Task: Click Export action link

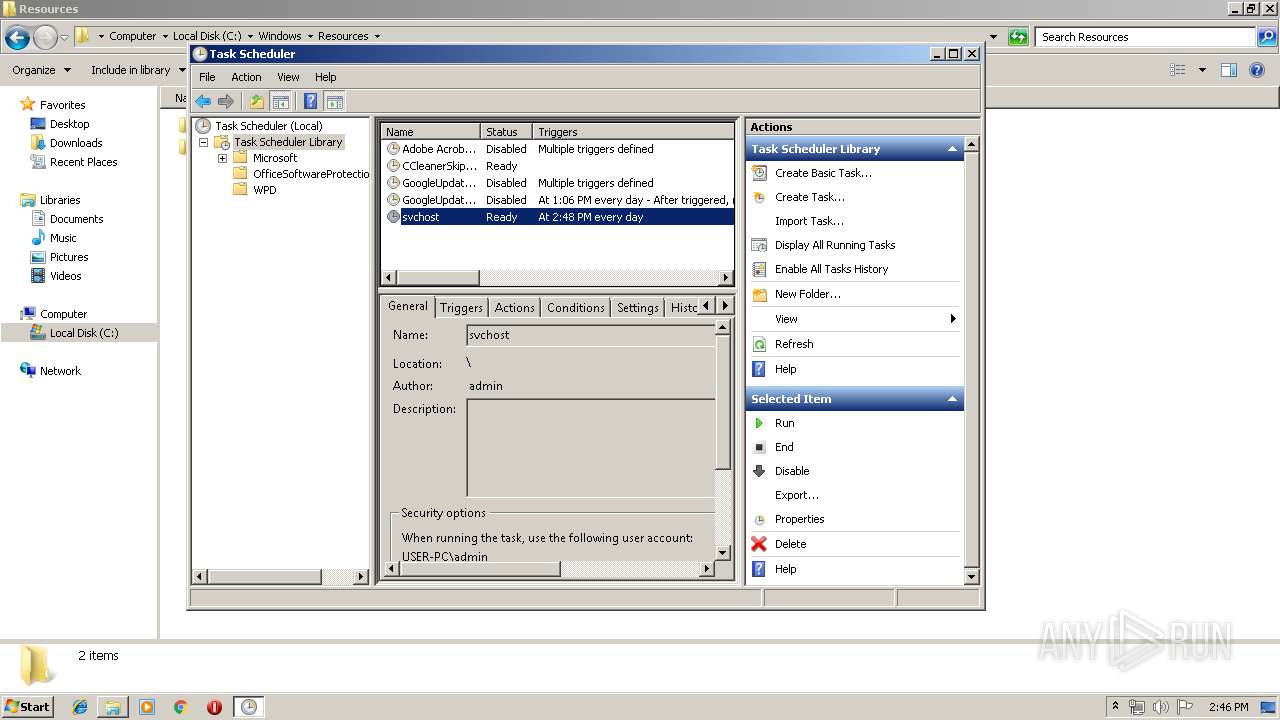Action: [797, 495]
